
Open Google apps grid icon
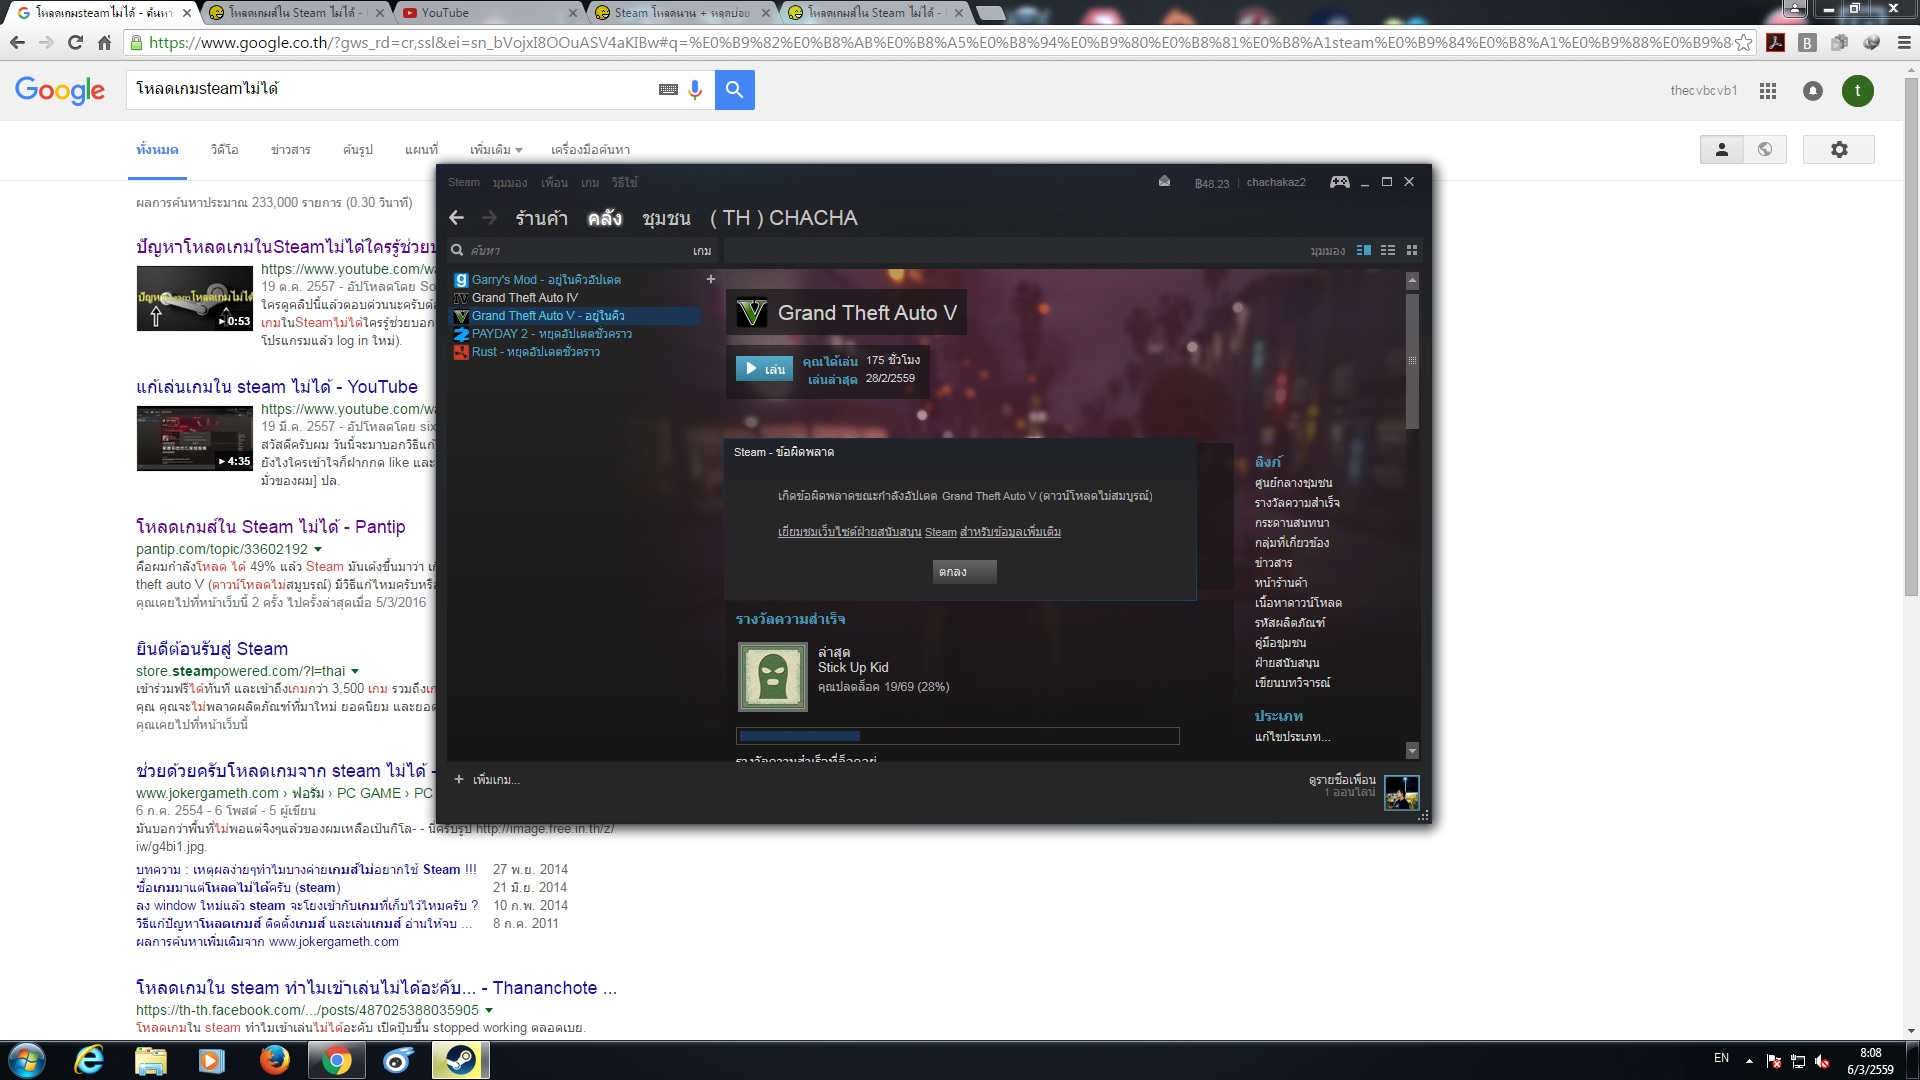click(1768, 91)
